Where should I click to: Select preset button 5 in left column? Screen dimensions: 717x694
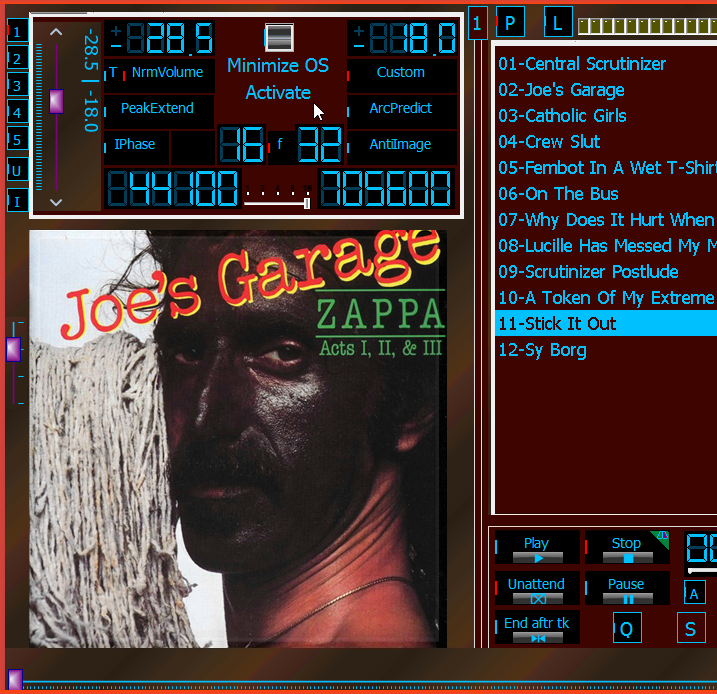click(17, 139)
